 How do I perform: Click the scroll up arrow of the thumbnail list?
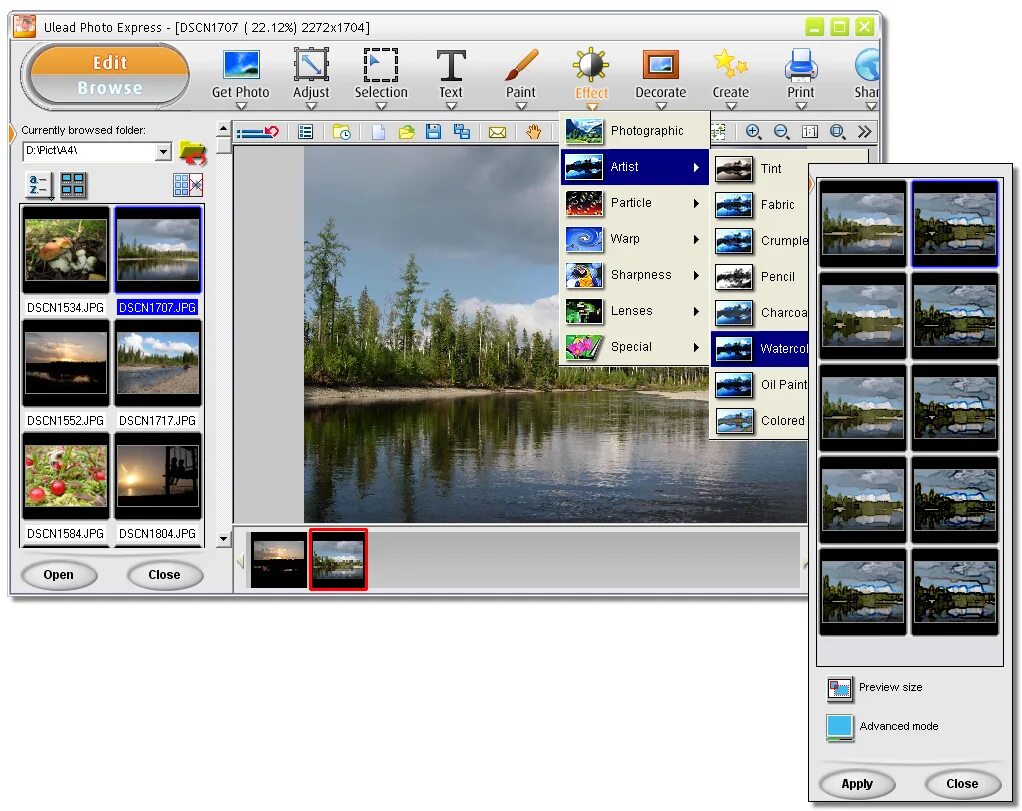224,128
